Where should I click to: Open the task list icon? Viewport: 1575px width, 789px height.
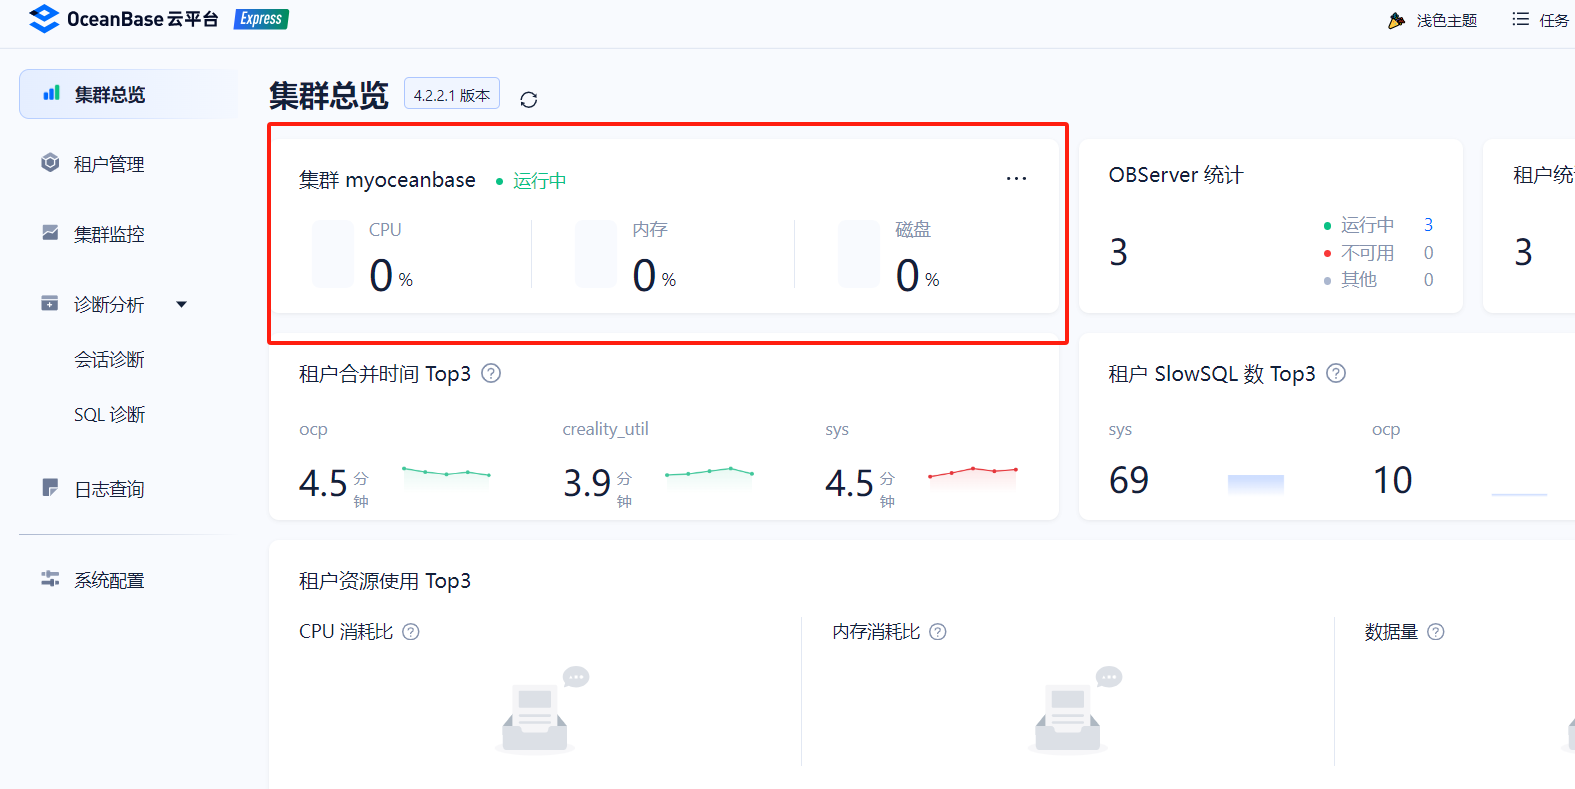(x=1520, y=19)
